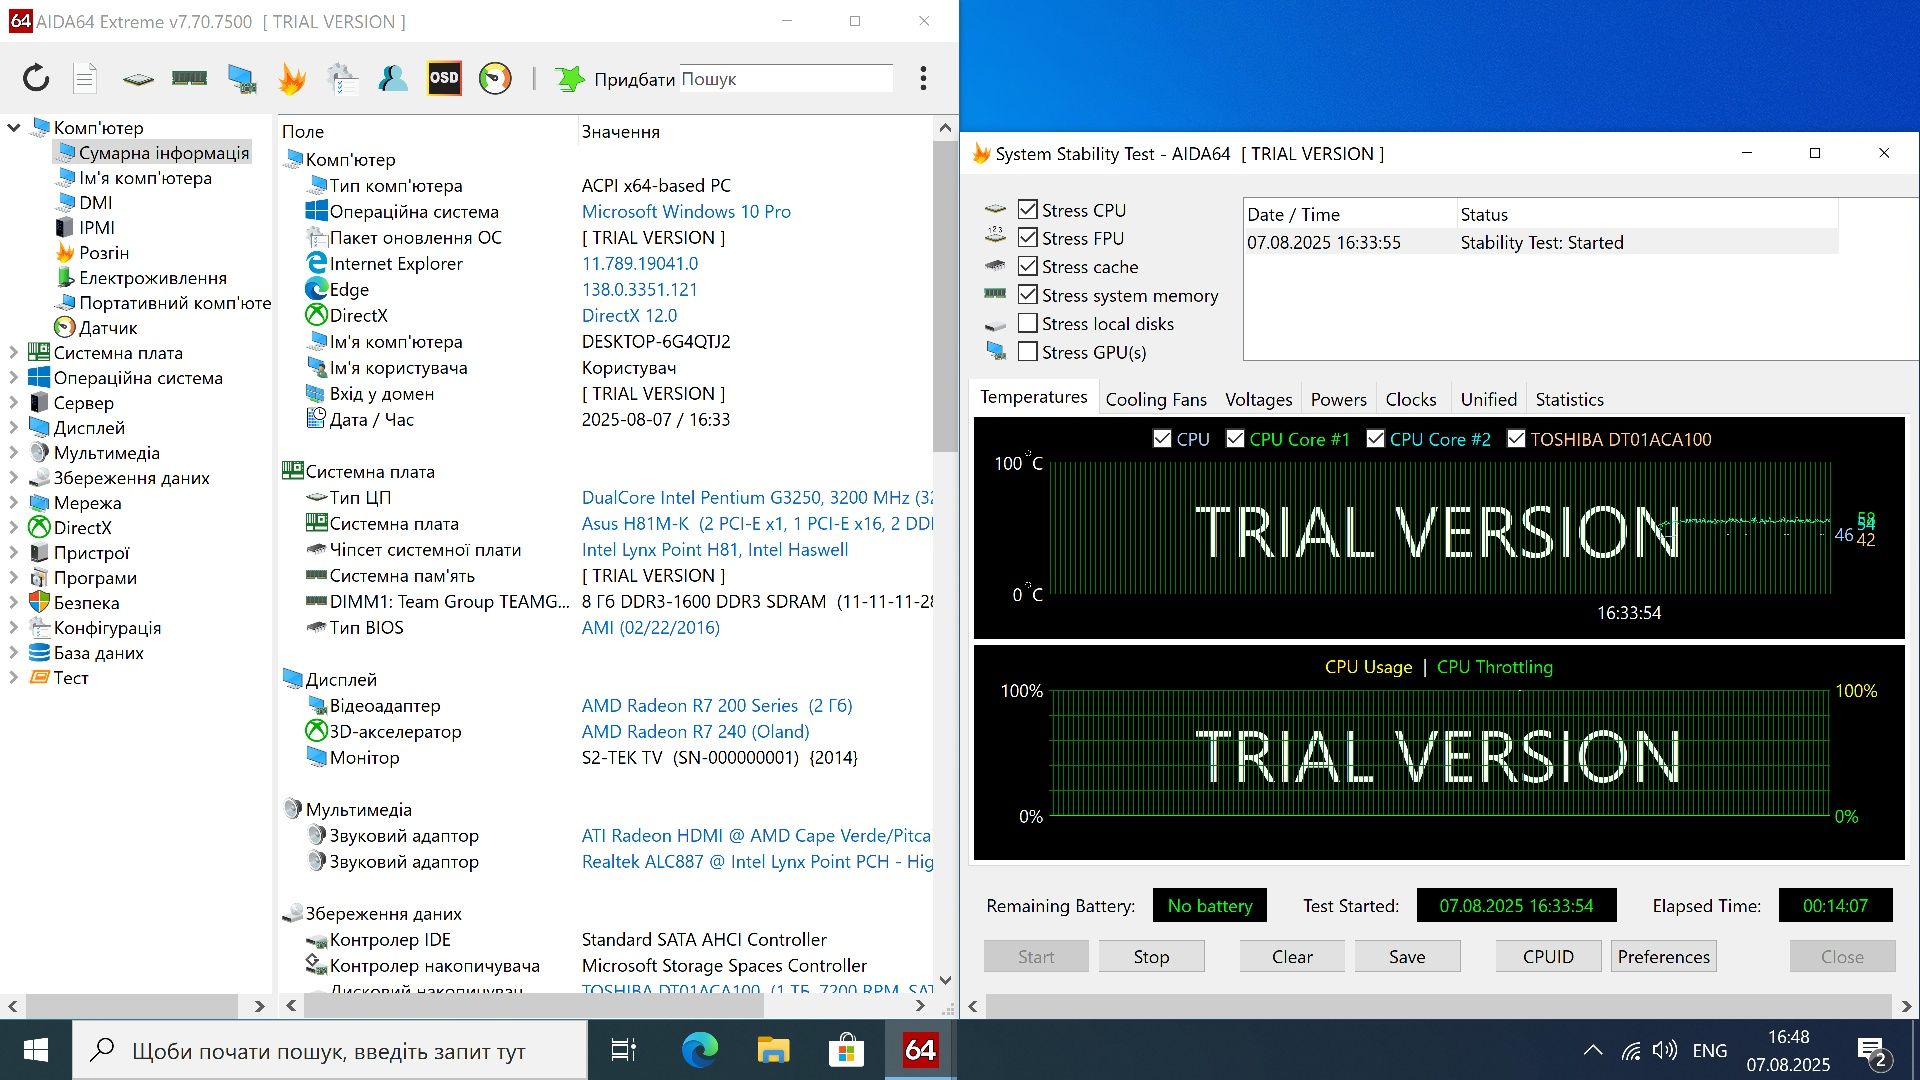Open the Report document icon in toolbar
This screenshot has height=1080, width=1920.
pyautogui.click(x=85, y=78)
